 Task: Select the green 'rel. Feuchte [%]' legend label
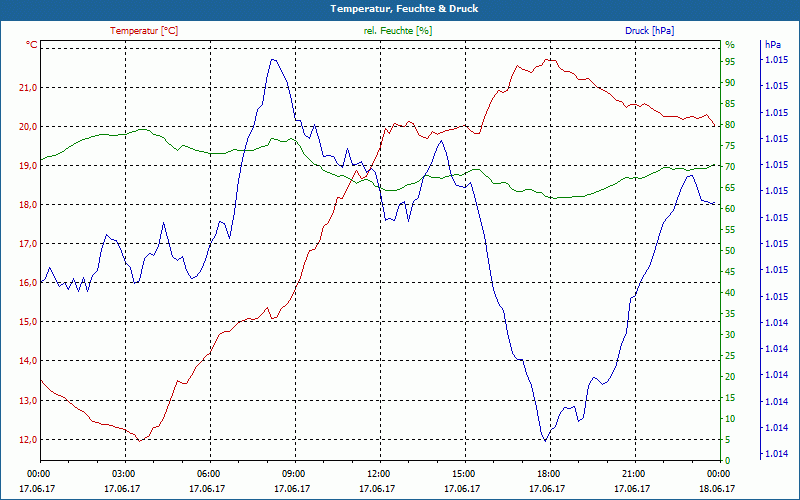pos(398,31)
